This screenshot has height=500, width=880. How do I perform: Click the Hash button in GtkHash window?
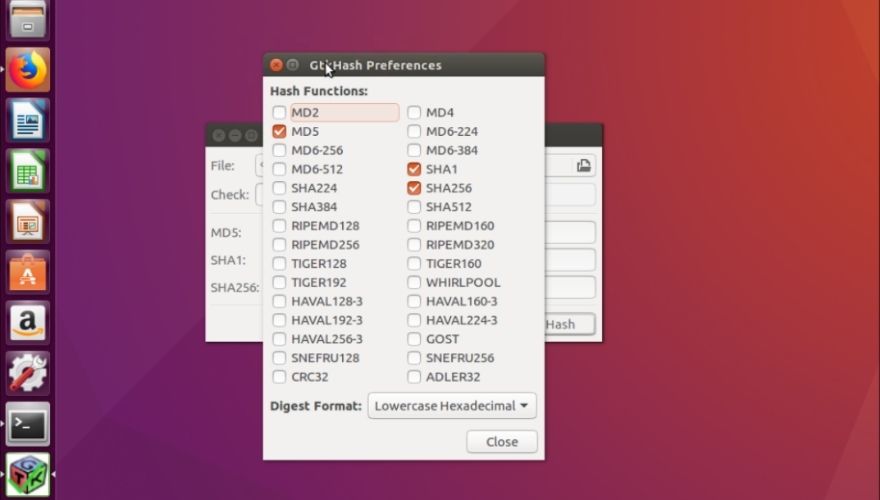point(569,324)
